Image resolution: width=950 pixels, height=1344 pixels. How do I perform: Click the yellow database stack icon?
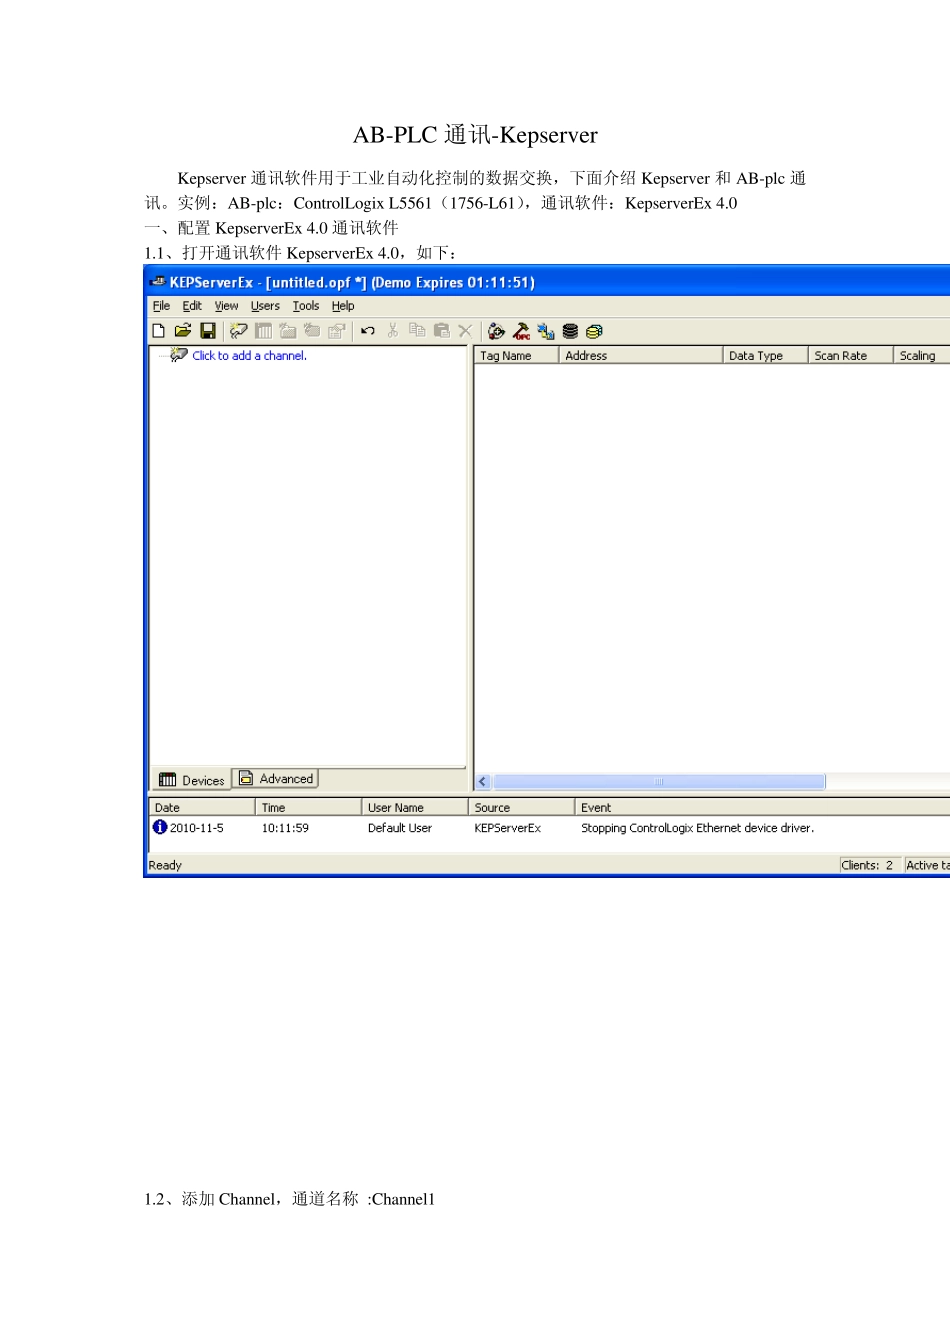coord(594,331)
